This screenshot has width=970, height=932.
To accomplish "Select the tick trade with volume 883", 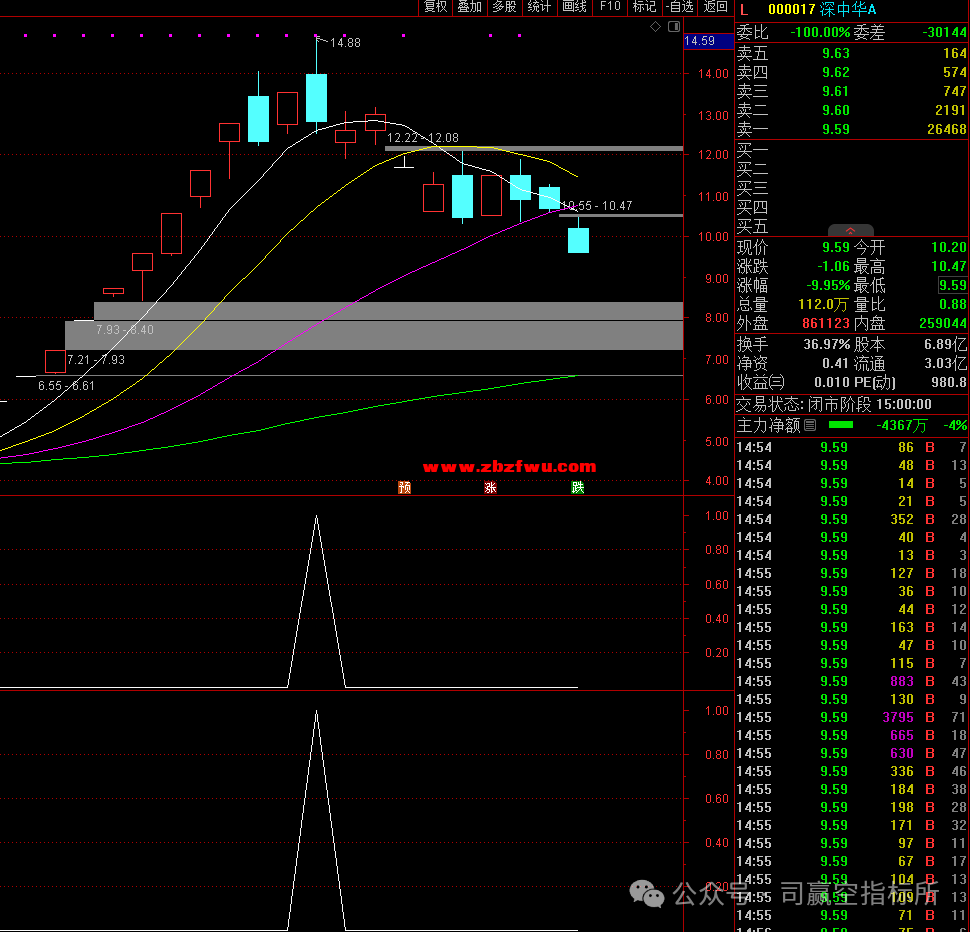I will point(852,681).
